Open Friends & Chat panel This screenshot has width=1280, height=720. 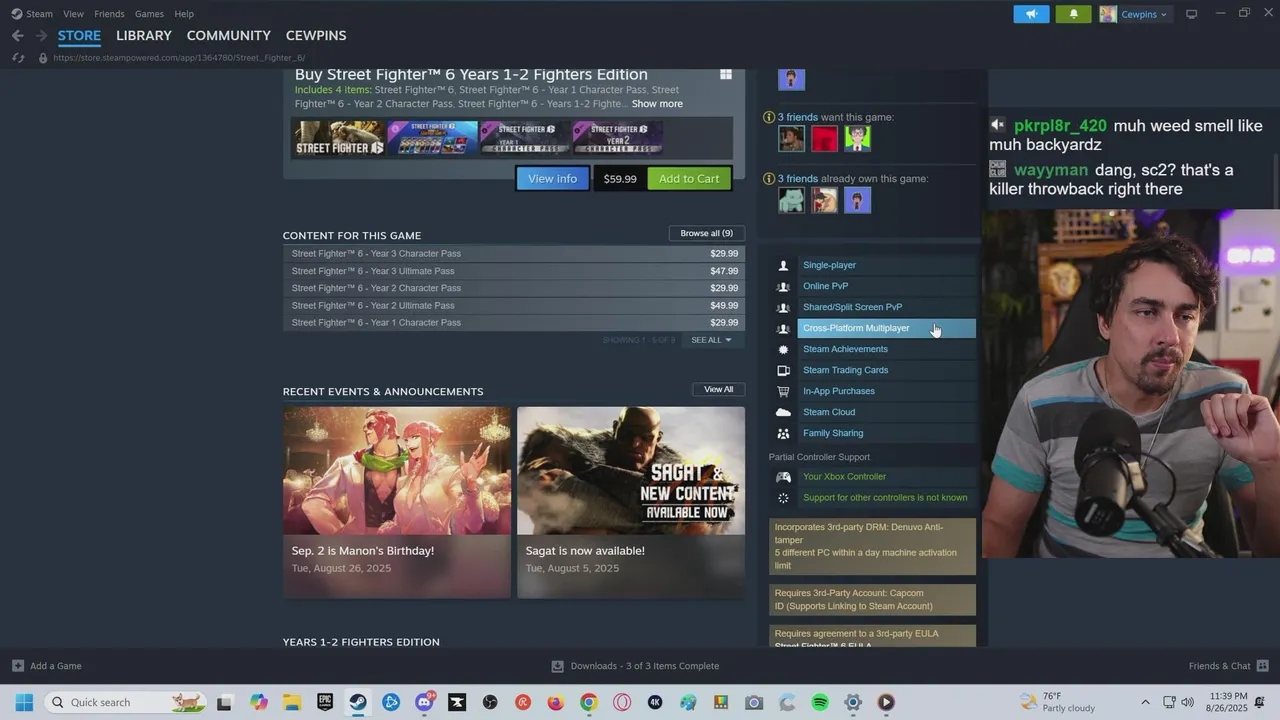tap(1228, 666)
